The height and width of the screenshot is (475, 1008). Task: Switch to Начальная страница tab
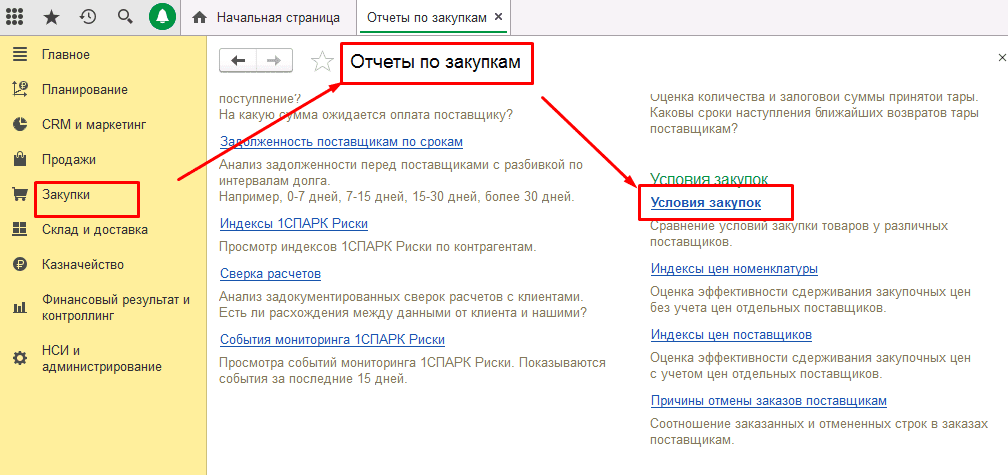[x=265, y=18]
